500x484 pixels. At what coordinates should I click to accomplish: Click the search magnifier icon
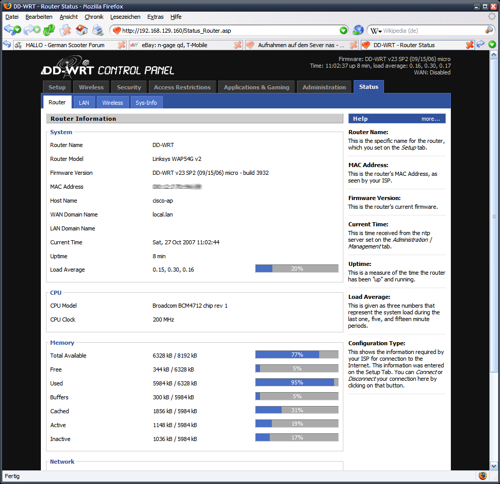(x=489, y=31)
